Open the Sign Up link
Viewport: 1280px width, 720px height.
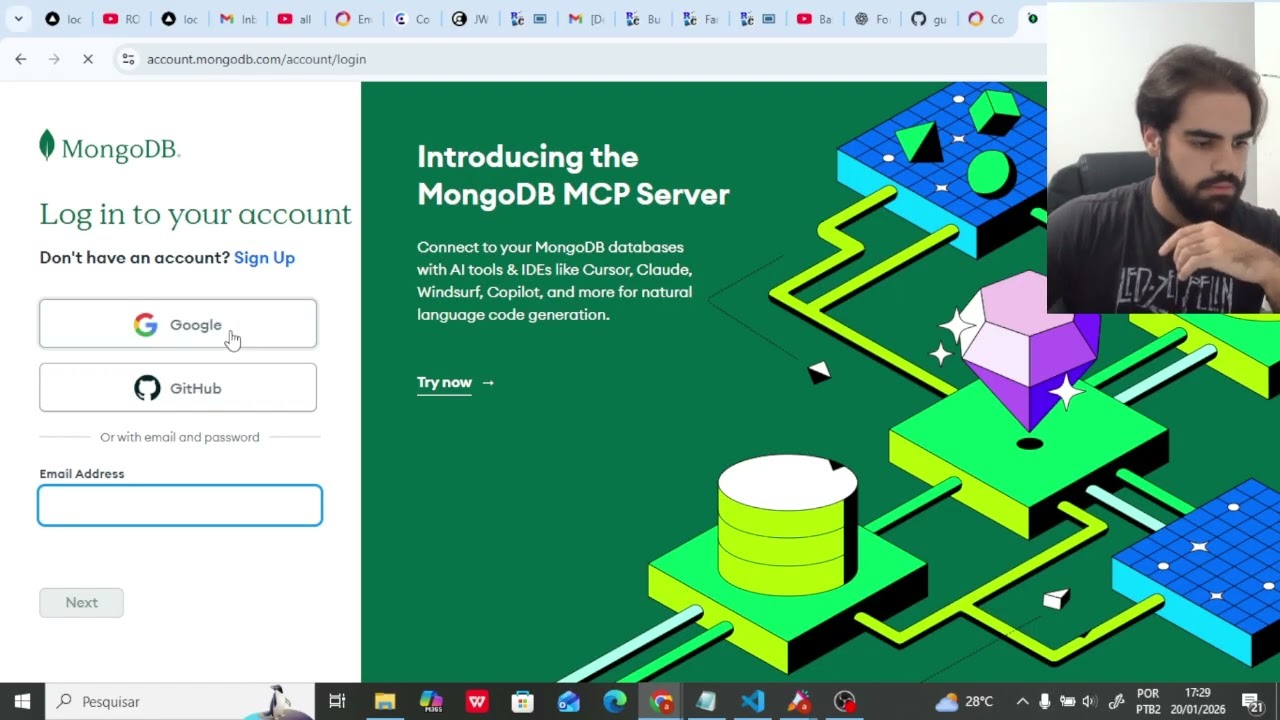click(x=264, y=258)
